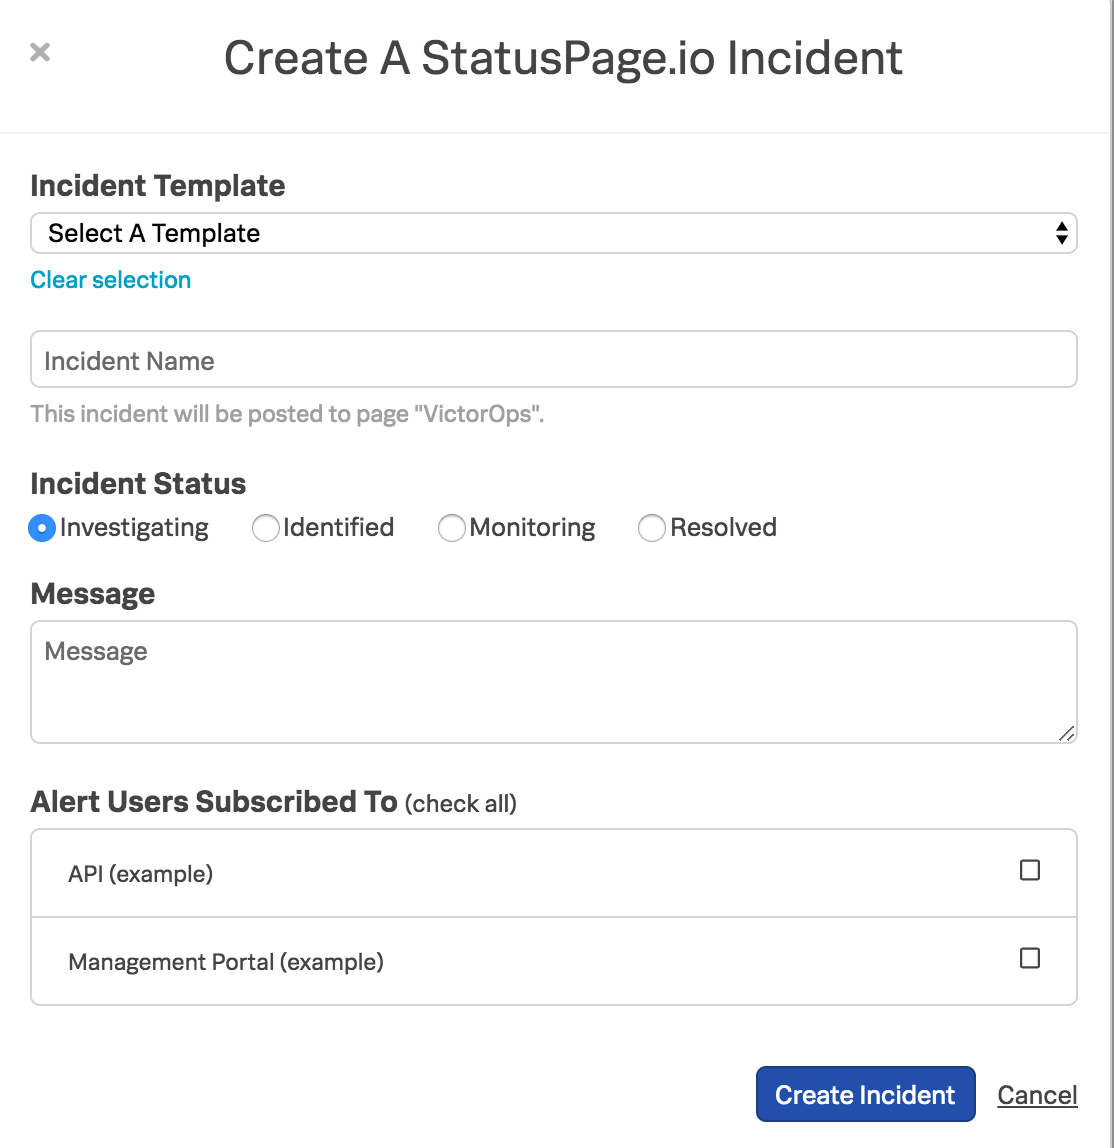Screen dimensions: 1114x1148
Task: Open the Select A Template dropdown
Action: tap(553, 233)
